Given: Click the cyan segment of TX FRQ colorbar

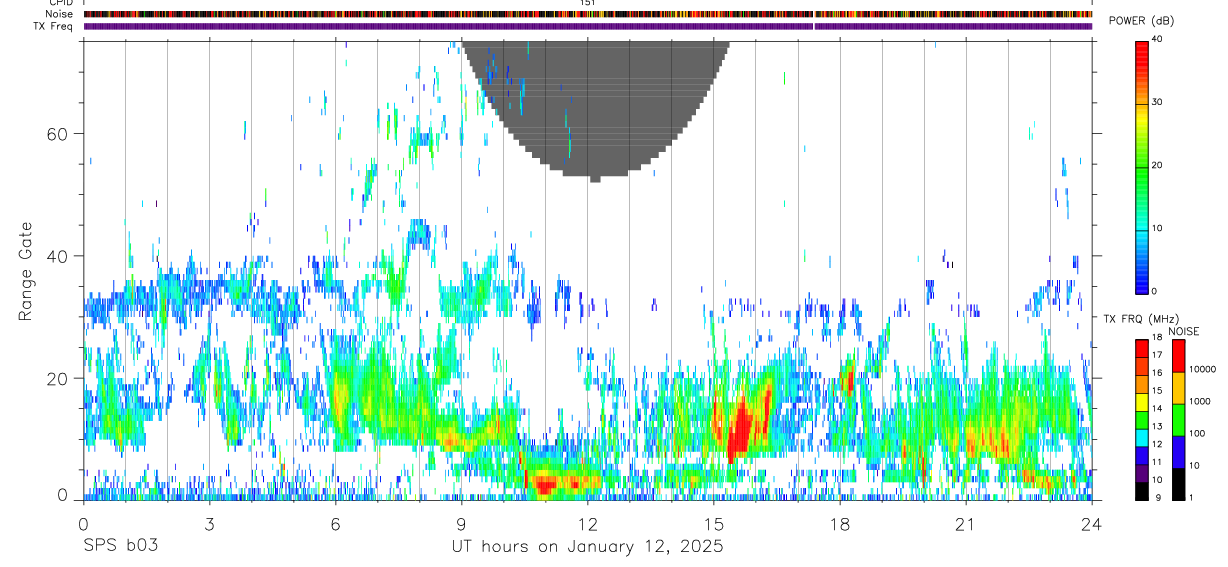Looking at the screenshot, I should coord(1142,438).
